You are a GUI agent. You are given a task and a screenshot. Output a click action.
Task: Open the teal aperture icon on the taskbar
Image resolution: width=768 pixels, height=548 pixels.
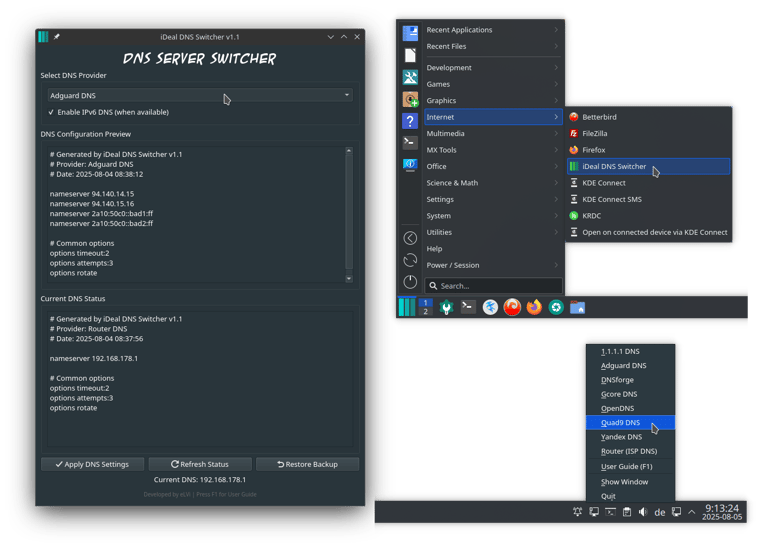(556, 307)
